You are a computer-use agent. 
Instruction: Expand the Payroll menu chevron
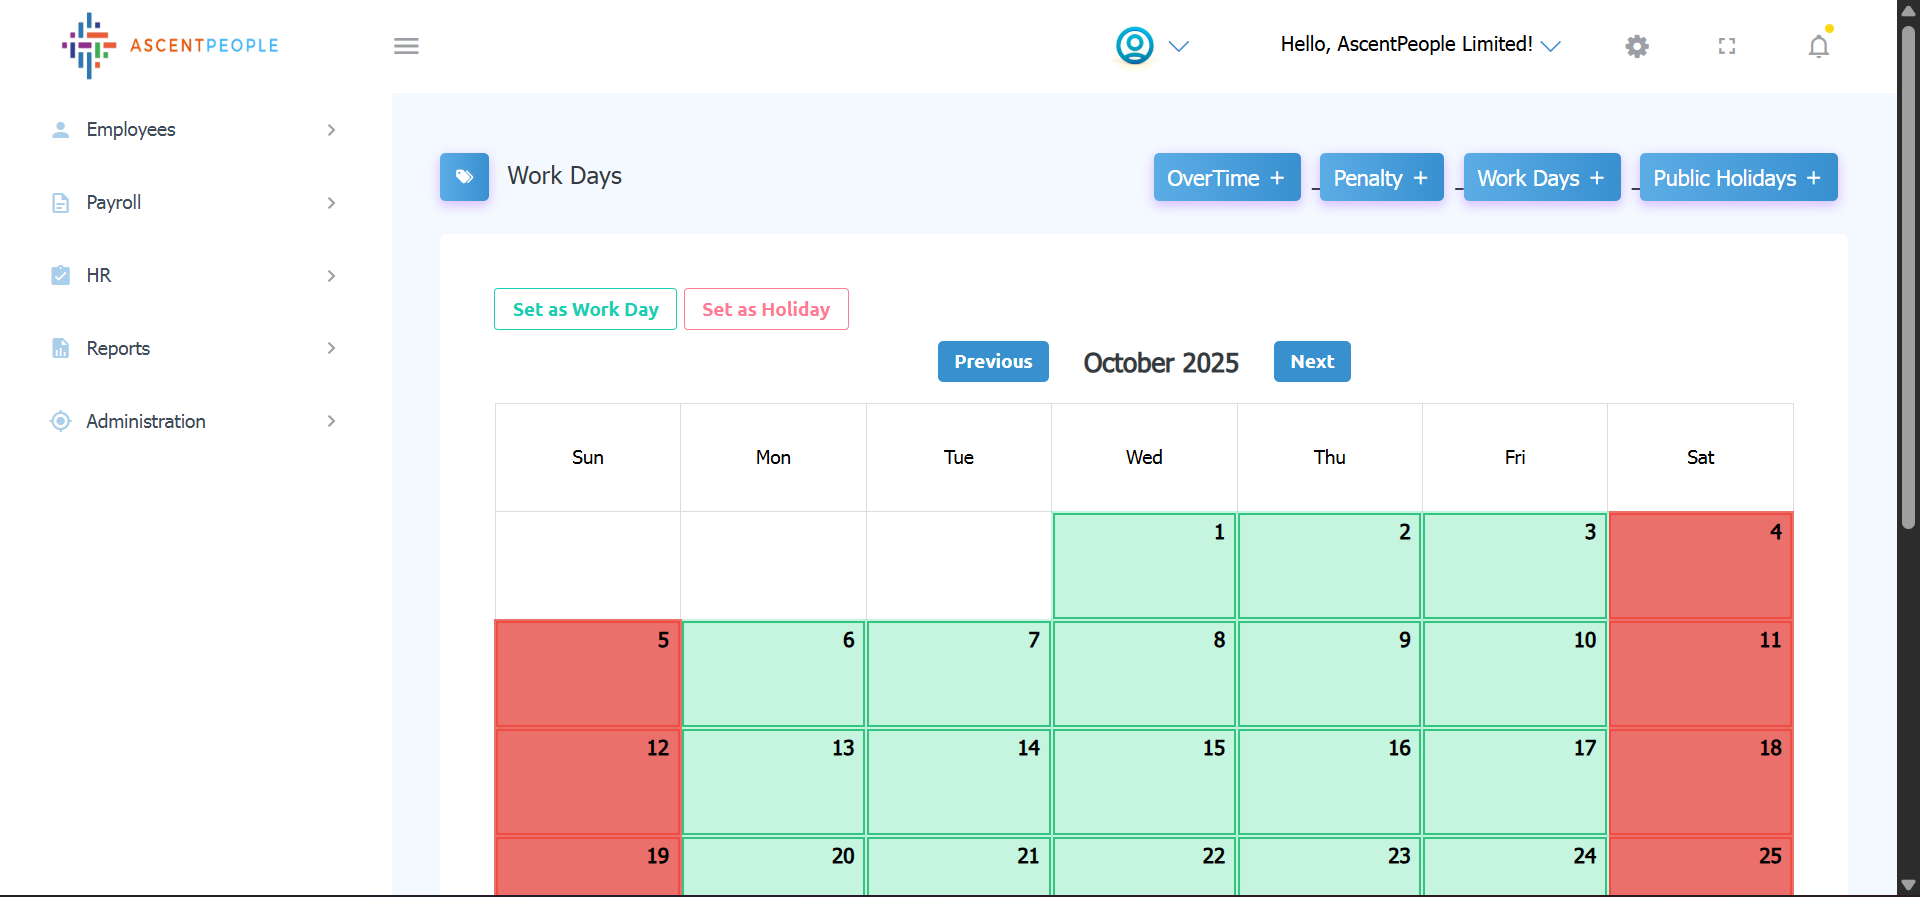coord(331,203)
